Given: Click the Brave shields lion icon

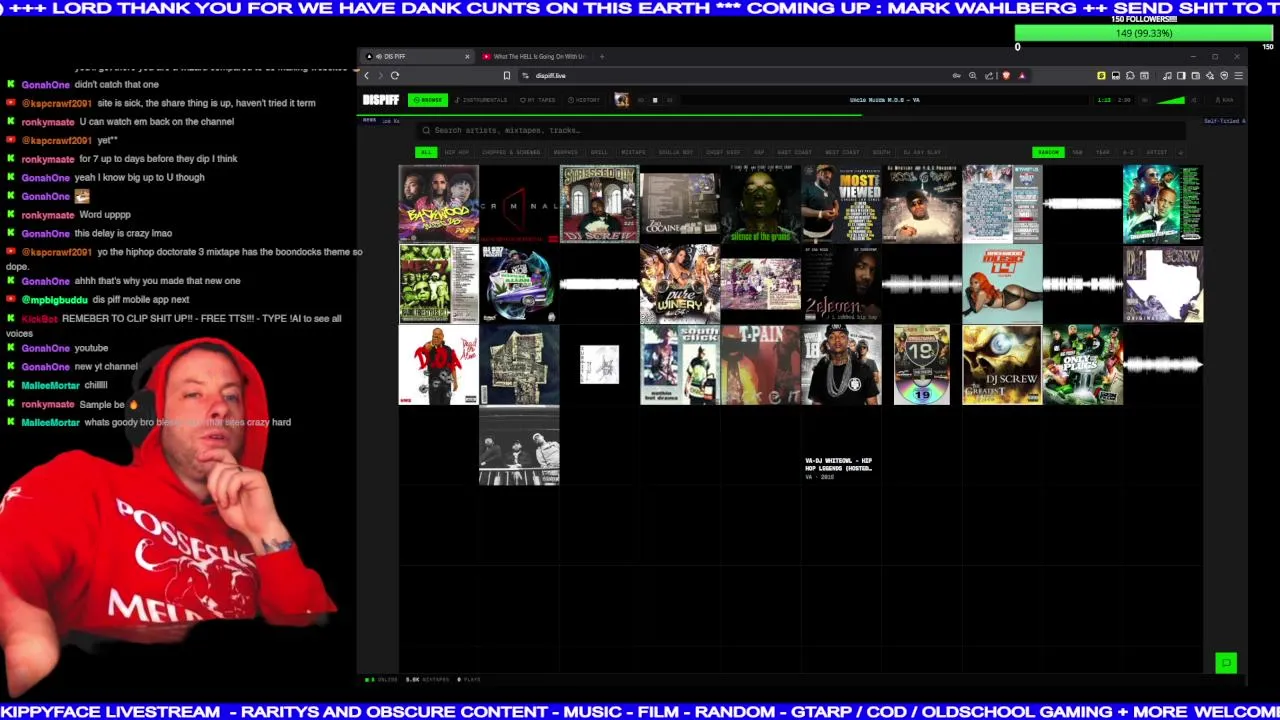Looking at the screenshot, I should 1006,76.
